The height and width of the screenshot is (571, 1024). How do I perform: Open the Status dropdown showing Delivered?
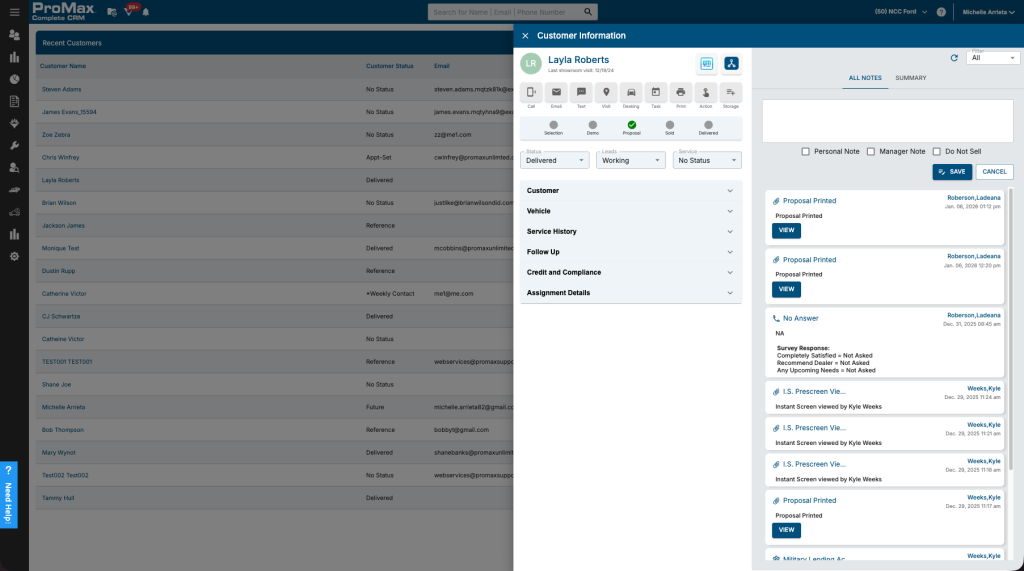[554, 160]
